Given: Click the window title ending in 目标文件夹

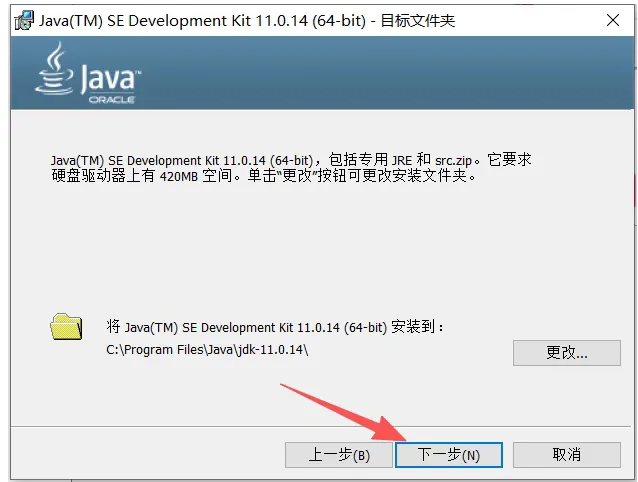Looking at the screenshot, I should click(x=247, y=20).
